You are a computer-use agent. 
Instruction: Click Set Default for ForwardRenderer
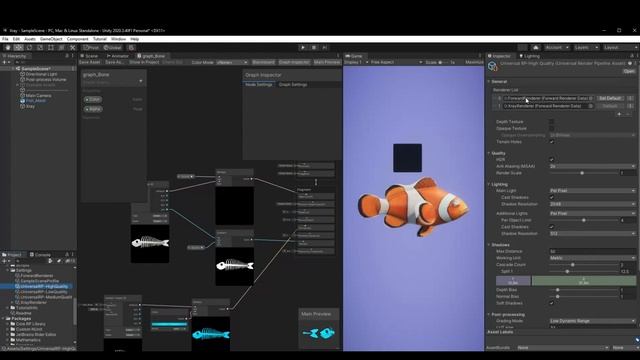[610, 98]
